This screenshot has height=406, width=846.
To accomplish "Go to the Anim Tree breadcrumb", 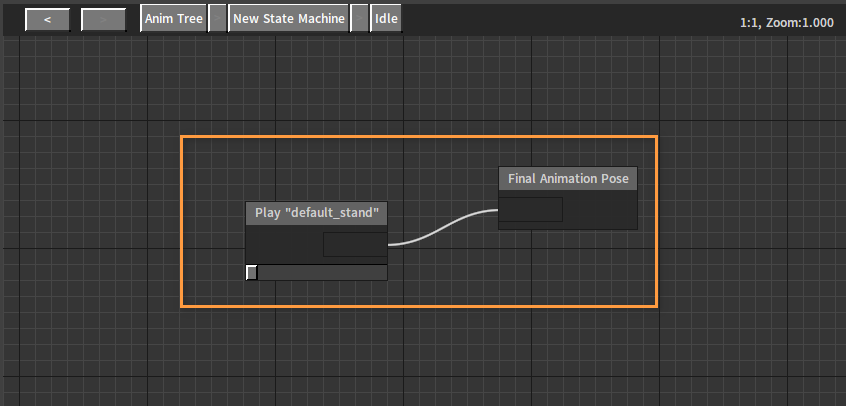I will (x=173, y=19).
